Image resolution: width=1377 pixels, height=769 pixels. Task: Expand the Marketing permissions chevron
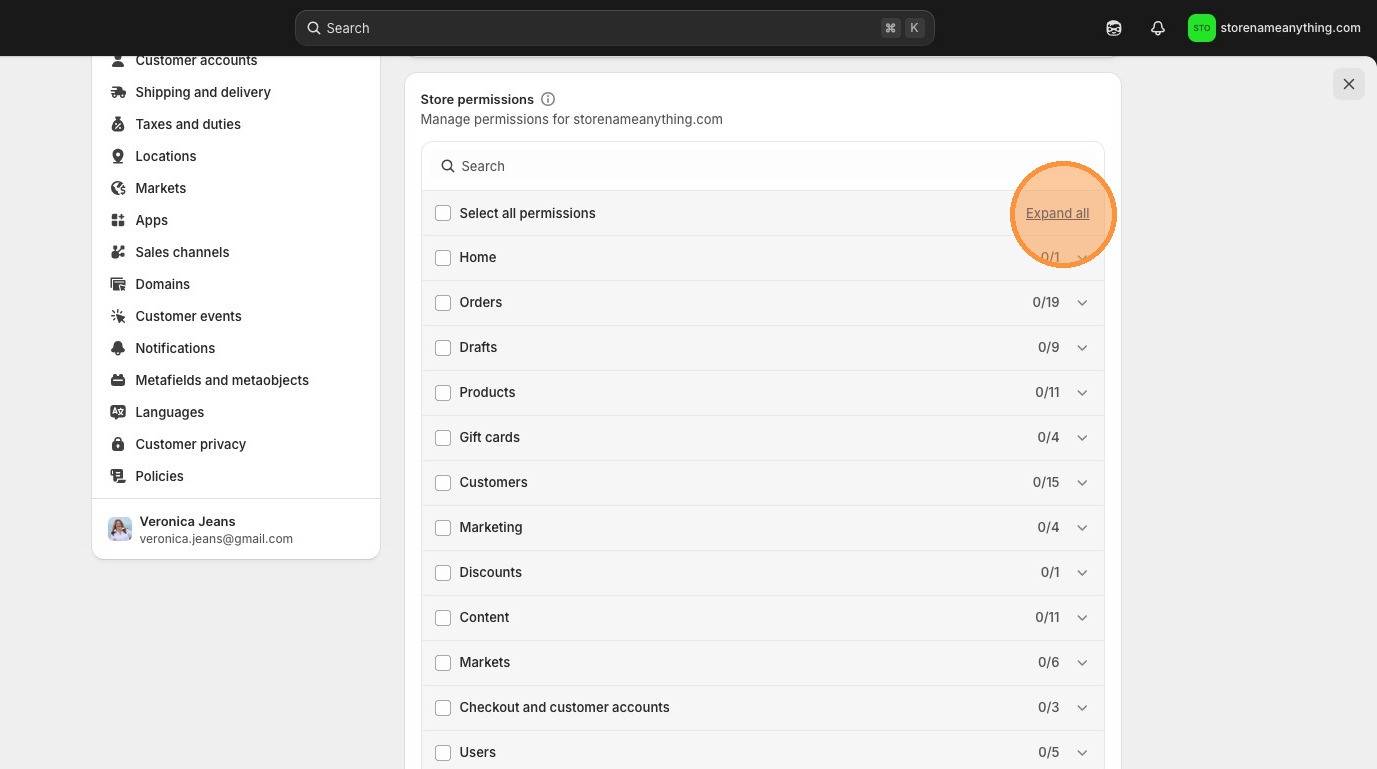[x=1082, y=528]
